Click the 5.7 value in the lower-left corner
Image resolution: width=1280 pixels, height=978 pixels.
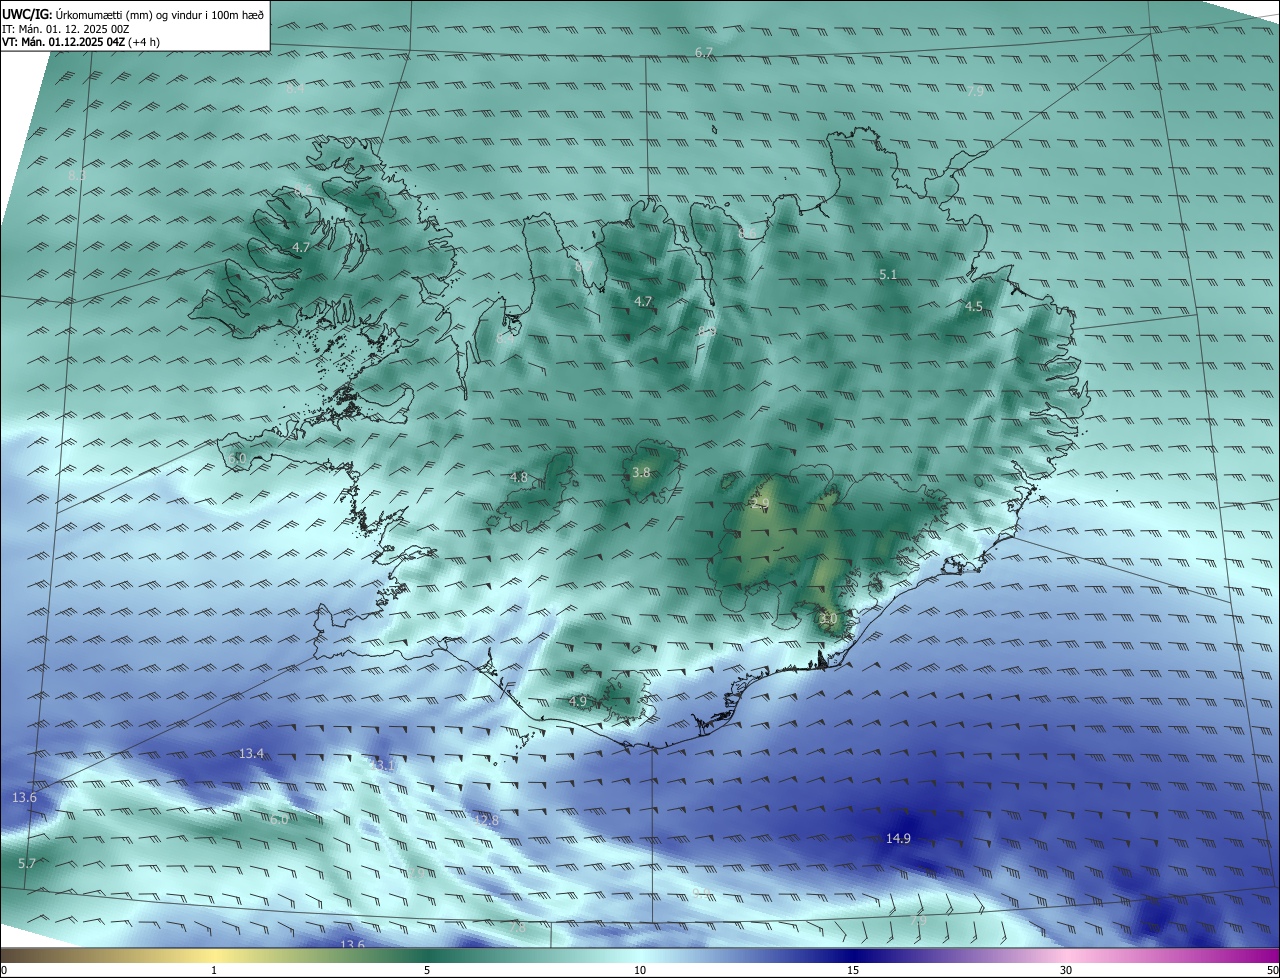[x=27, y=863]
